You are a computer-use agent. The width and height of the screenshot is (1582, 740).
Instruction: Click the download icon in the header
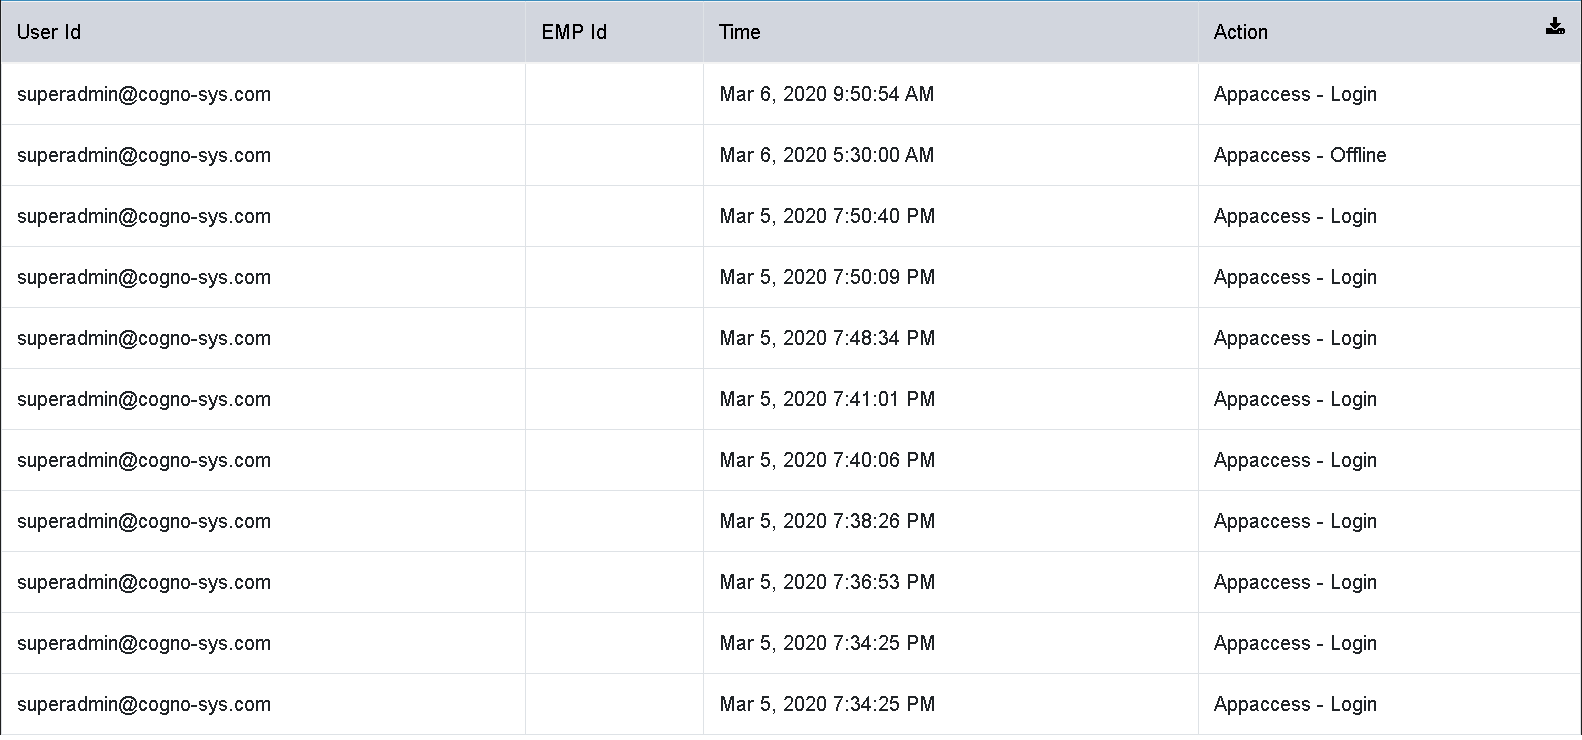[x=1555, y=27]
